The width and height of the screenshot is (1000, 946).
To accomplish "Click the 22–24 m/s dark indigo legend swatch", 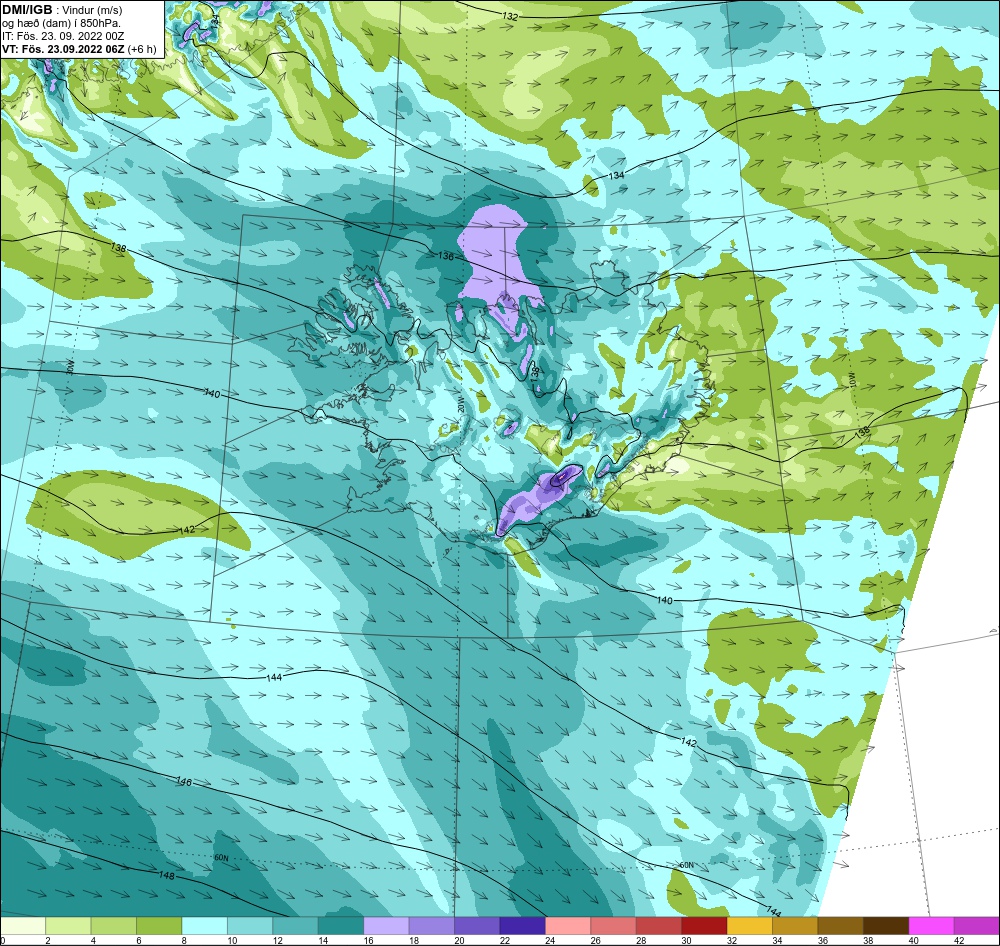I will point(522,926).
